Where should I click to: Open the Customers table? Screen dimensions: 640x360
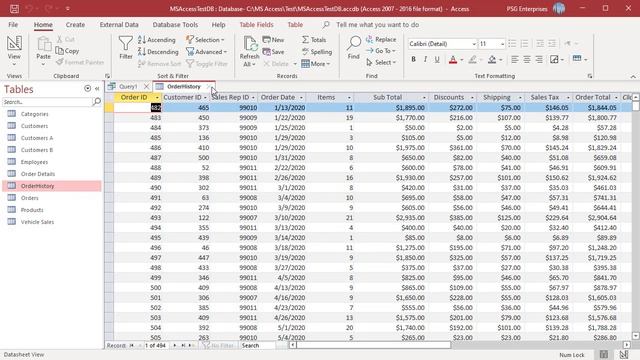pos(34,126)
